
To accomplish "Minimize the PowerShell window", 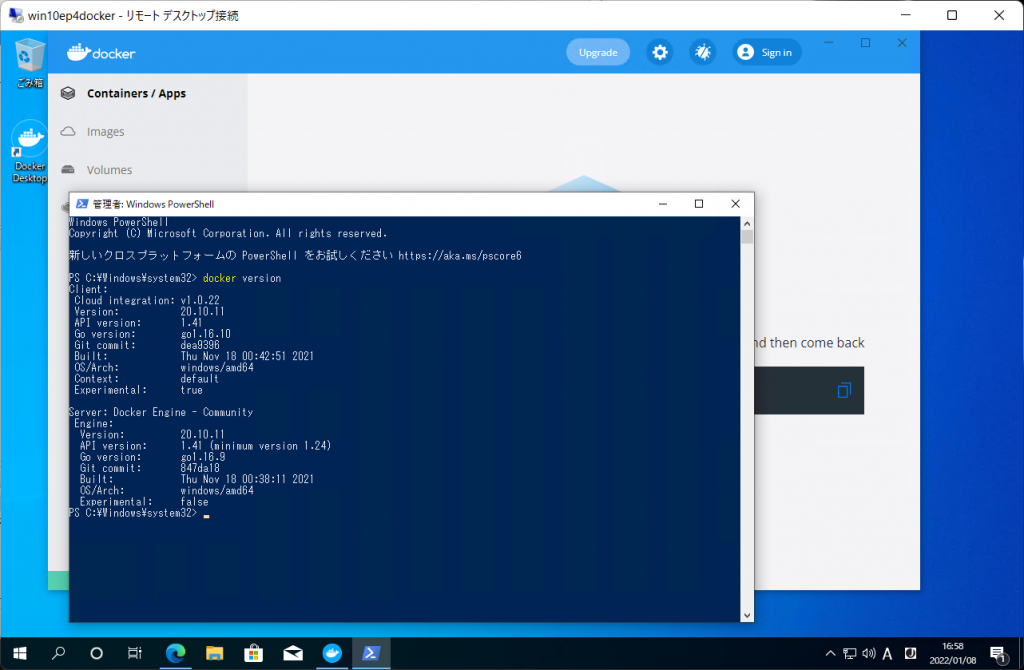I will [x=663, y=204].
